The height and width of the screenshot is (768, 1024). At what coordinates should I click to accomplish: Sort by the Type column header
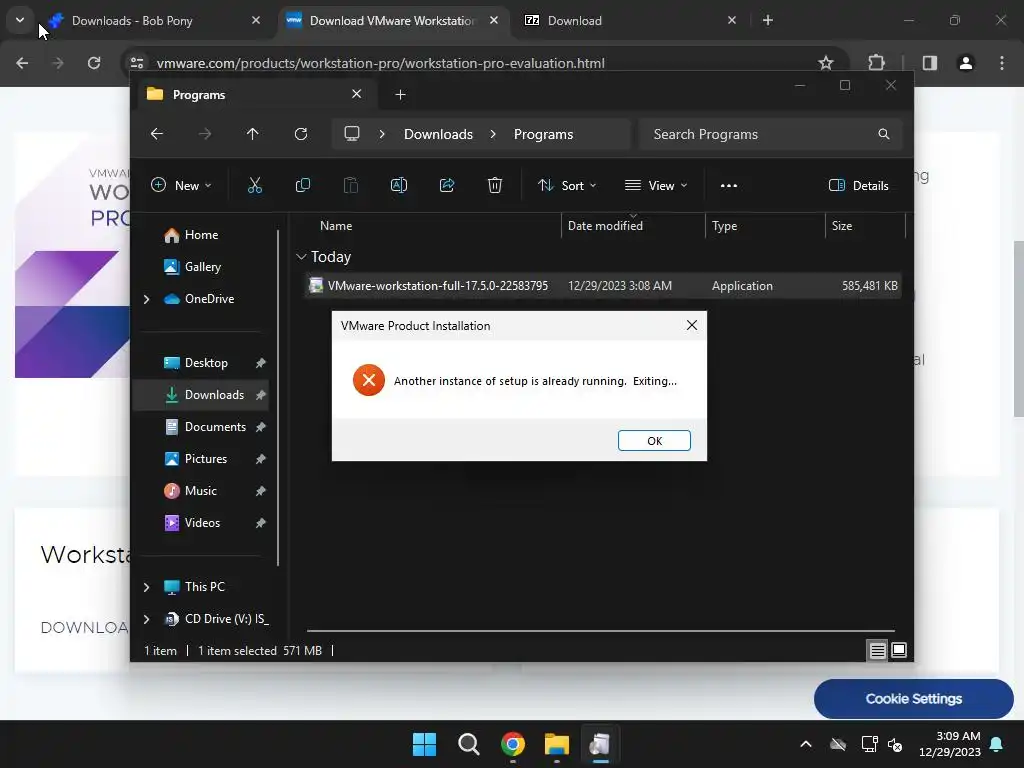(765, 226)
